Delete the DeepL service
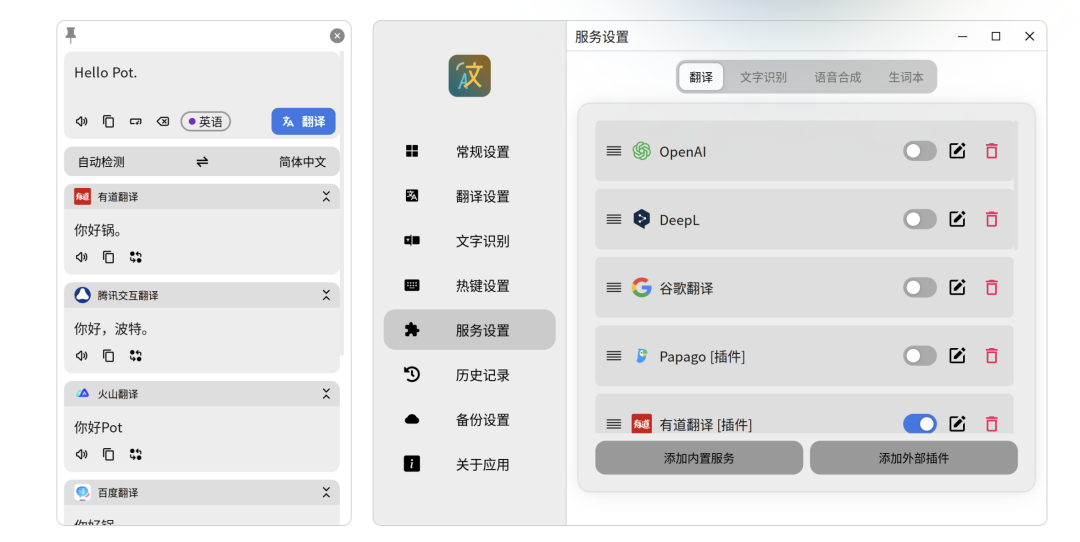The width and height of the screenshot is (1080, 542). click(992, 219)
